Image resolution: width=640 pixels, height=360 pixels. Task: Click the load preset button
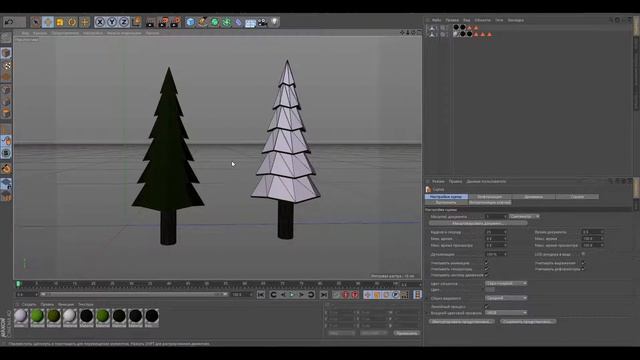click(462, 322)
